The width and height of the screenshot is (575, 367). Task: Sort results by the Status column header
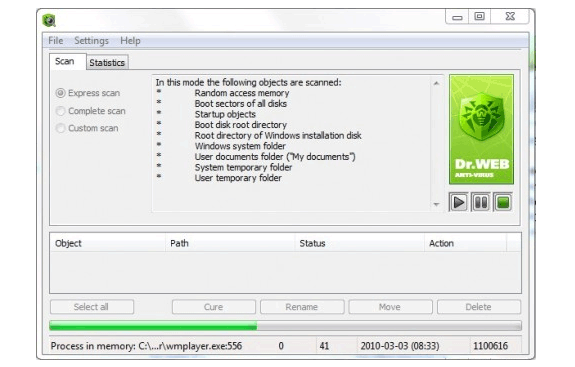click(359, 243)
